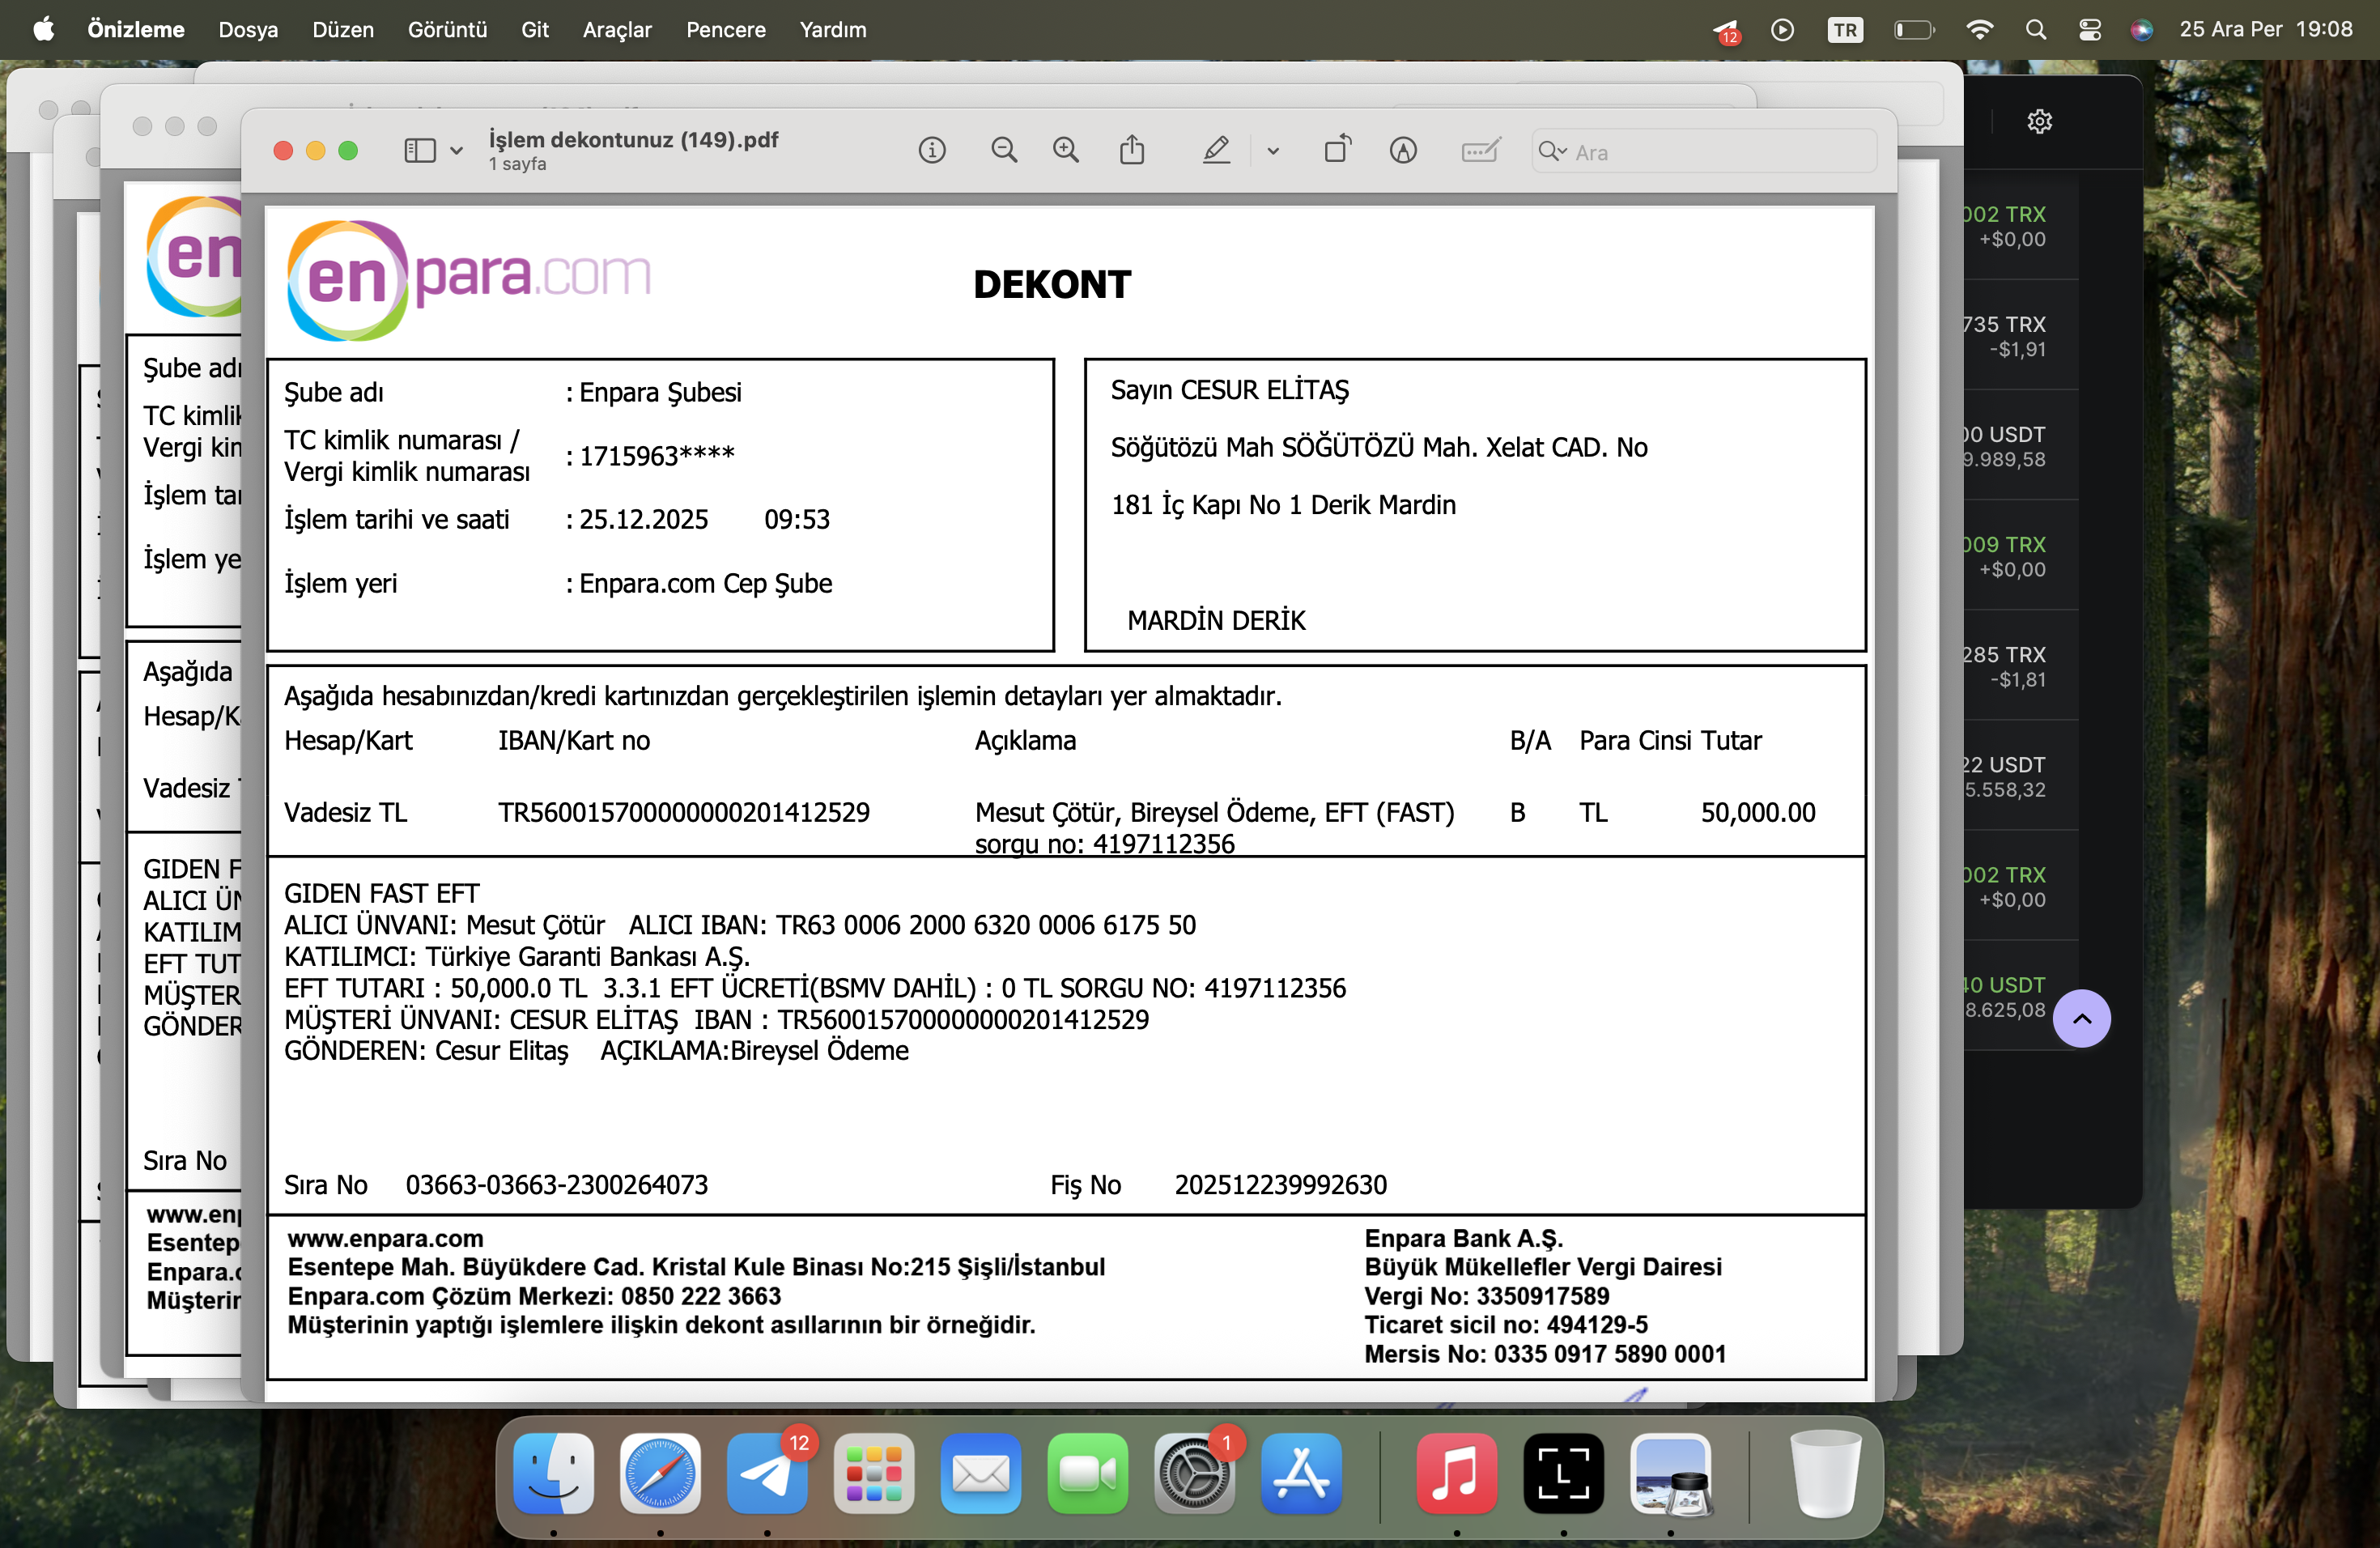Toggle the sidebar view button in Preview
This screenshot has width=2380, height=1548.
pos(419,151)
